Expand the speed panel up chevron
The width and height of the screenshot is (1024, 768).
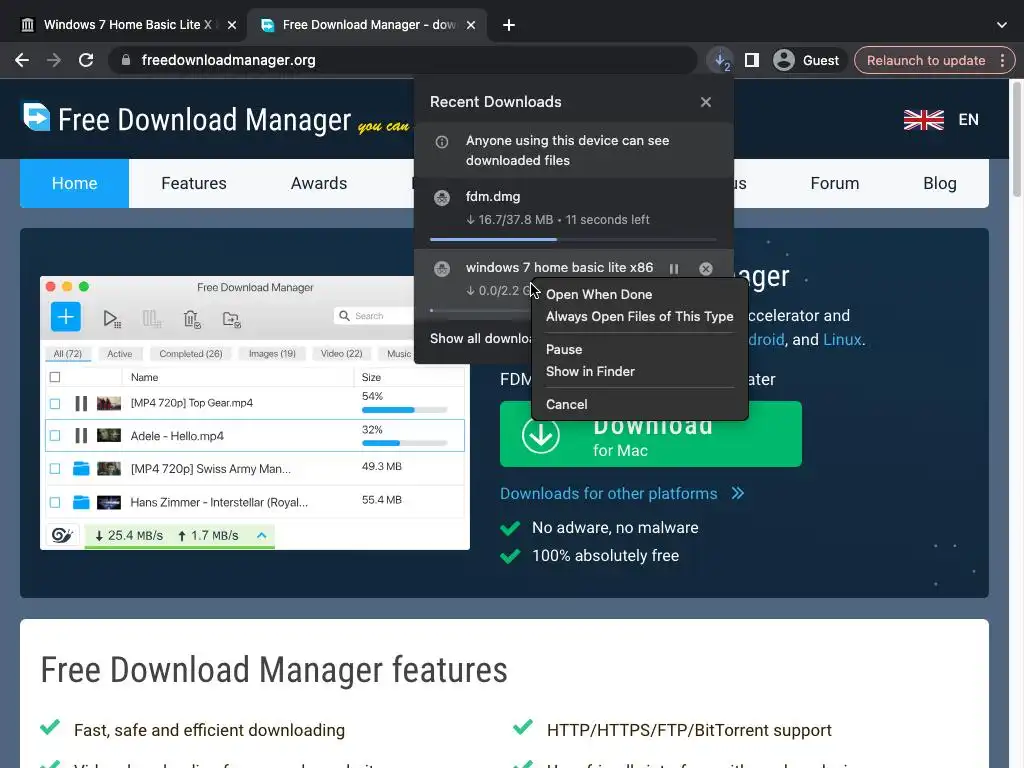(262, 536)
